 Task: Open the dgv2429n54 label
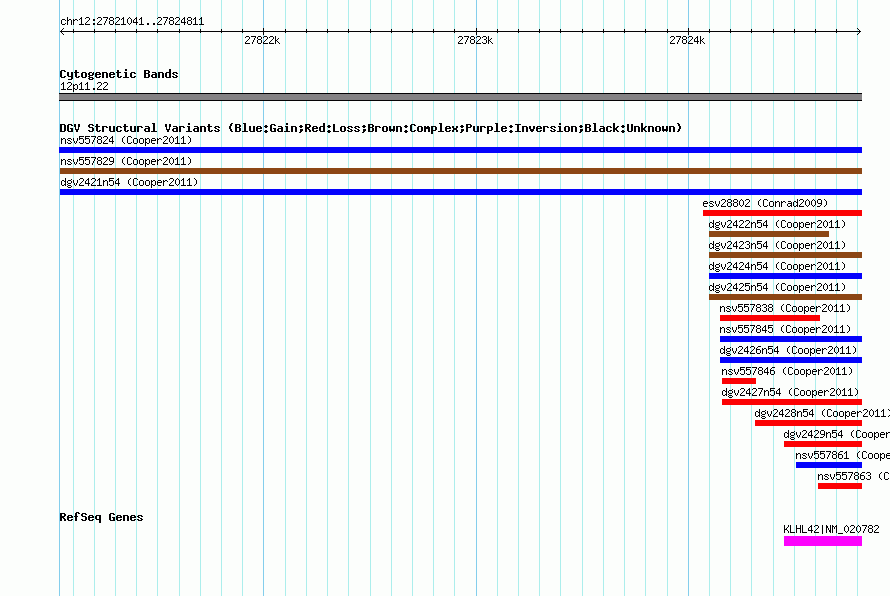tap(837, 434)
